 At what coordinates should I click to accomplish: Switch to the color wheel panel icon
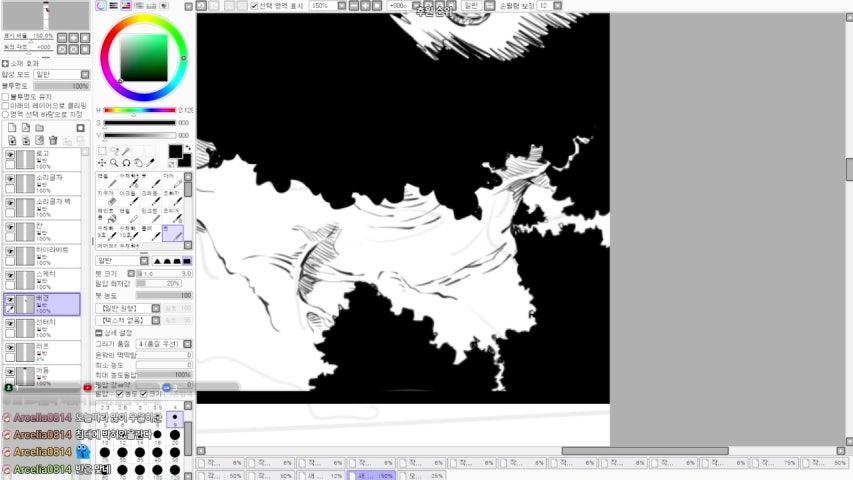coord(101,5)
